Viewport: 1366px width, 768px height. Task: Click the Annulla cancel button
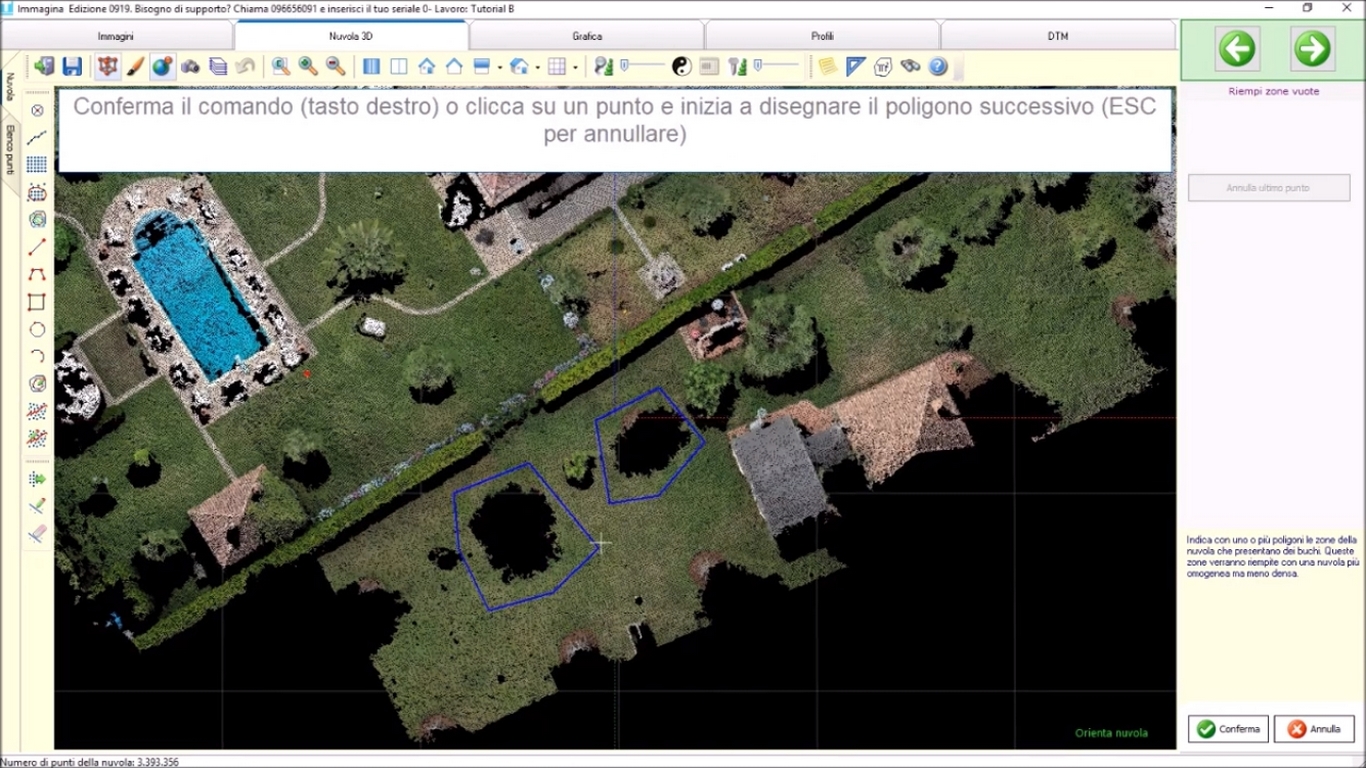click(1314, 729)
